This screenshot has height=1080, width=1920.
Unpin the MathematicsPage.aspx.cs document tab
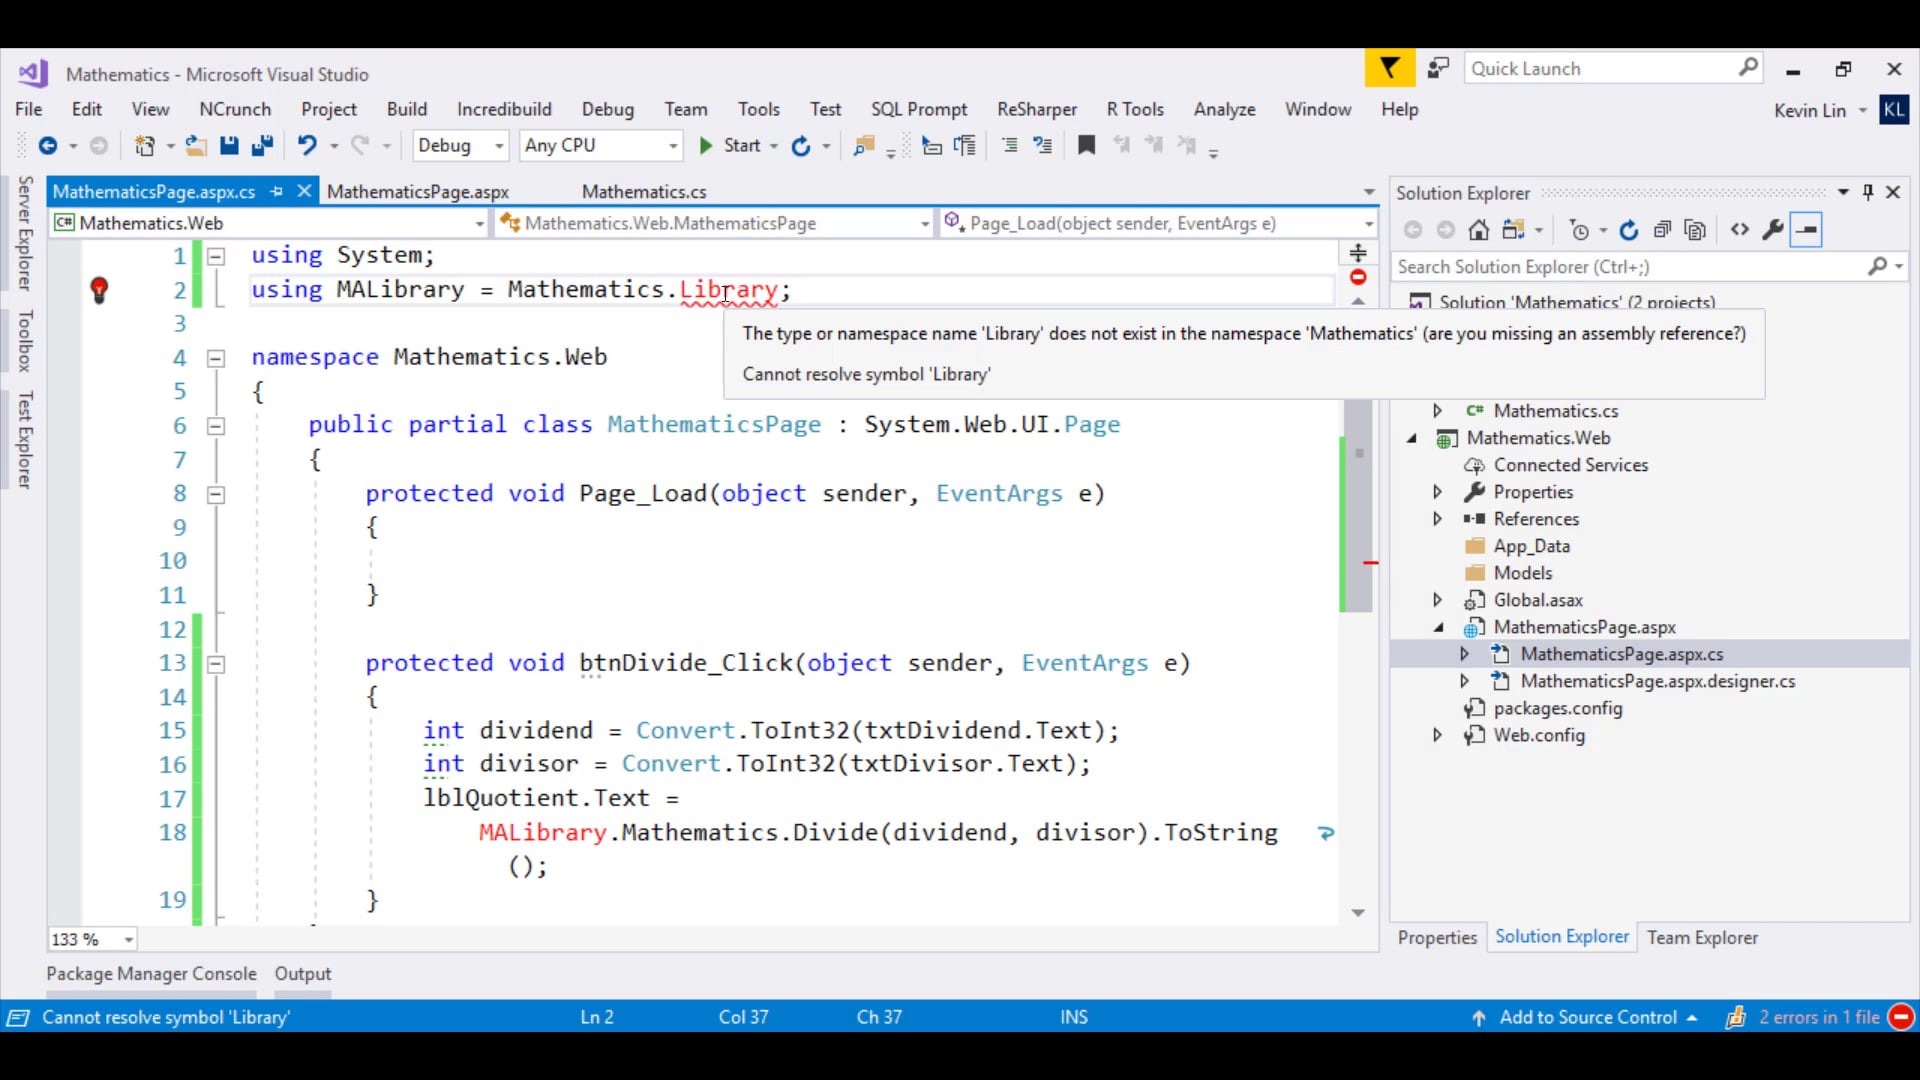coord(277,191)
